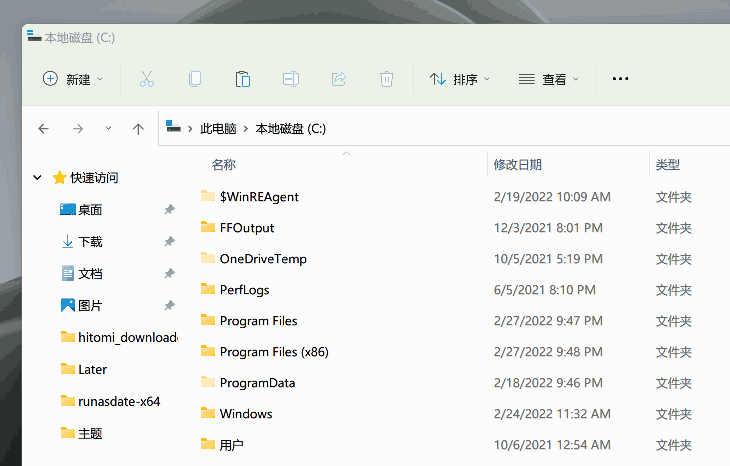Screen dimensions: 730x466
Task: Click the Share icon in toolbar
Action: click(x=338, y=79)
